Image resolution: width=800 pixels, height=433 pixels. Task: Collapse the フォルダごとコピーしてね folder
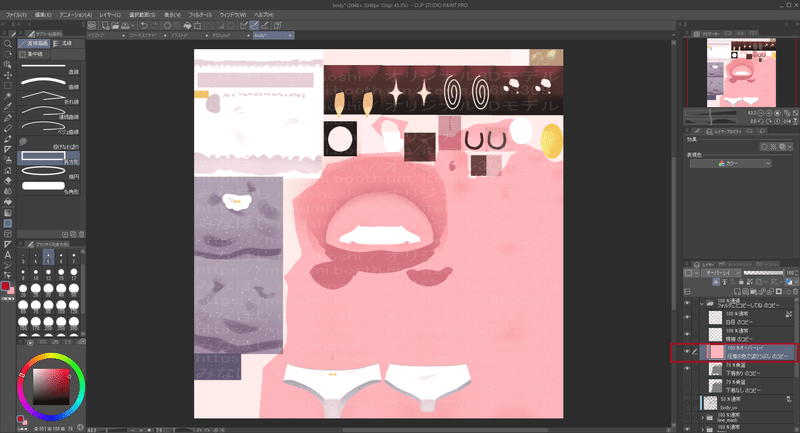(702, 303)
